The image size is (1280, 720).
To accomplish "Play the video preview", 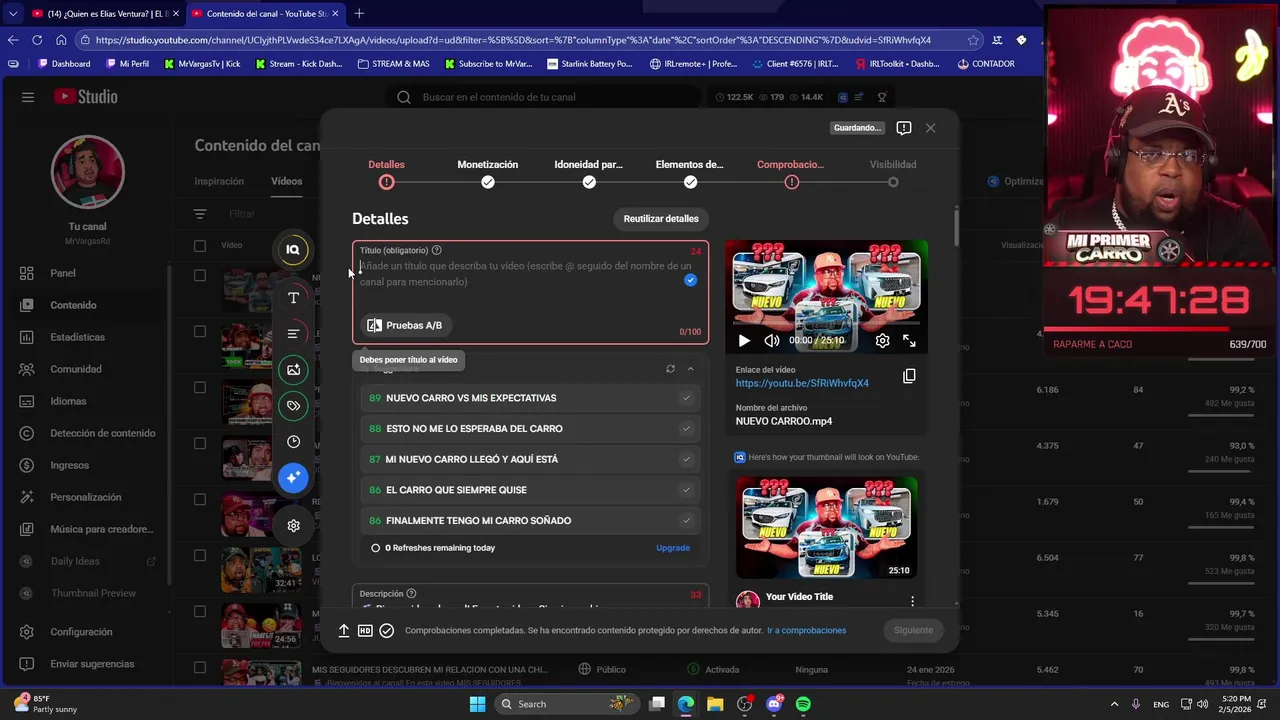I will (x=743, y=341).
